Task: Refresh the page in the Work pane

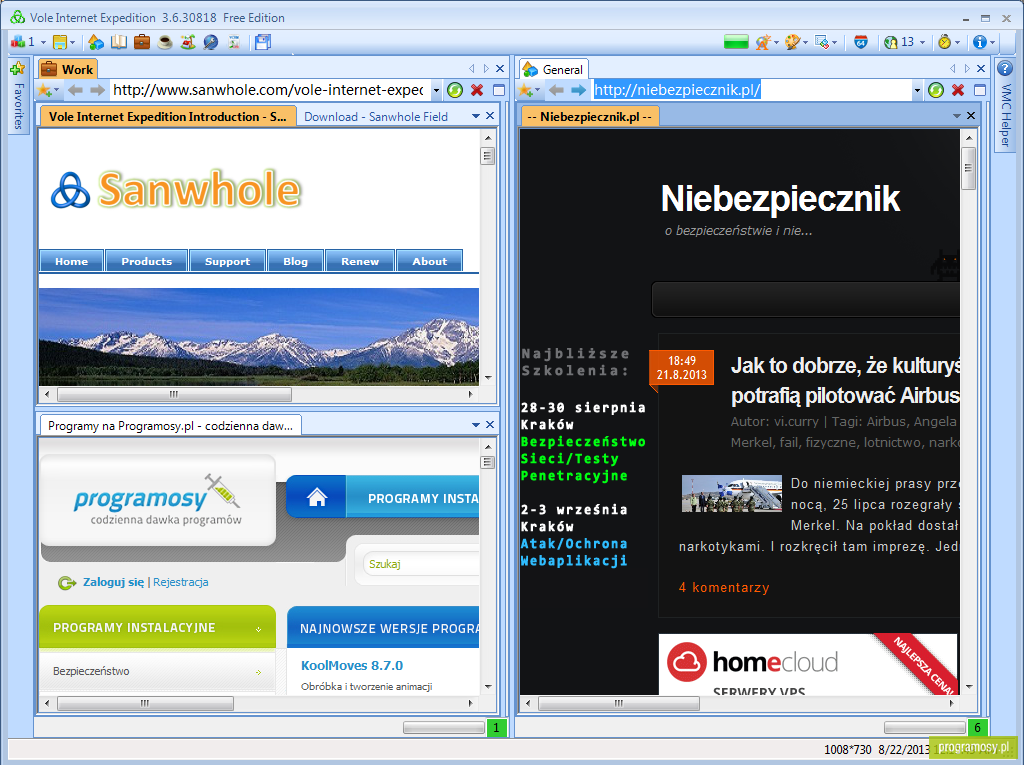Action: [x=455, y=90]
